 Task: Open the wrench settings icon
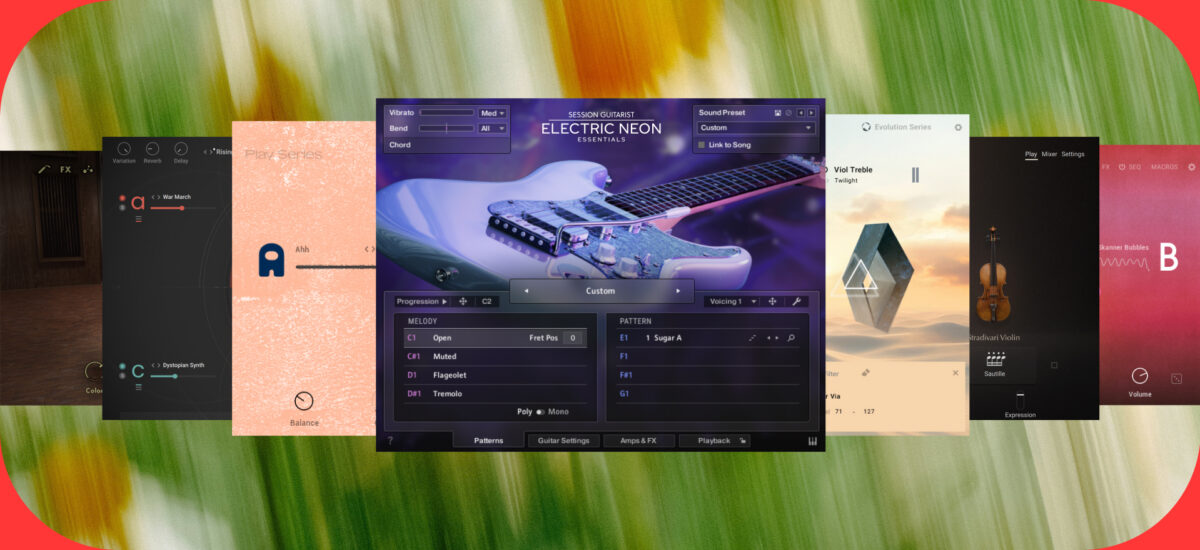(x=797, y=301)
